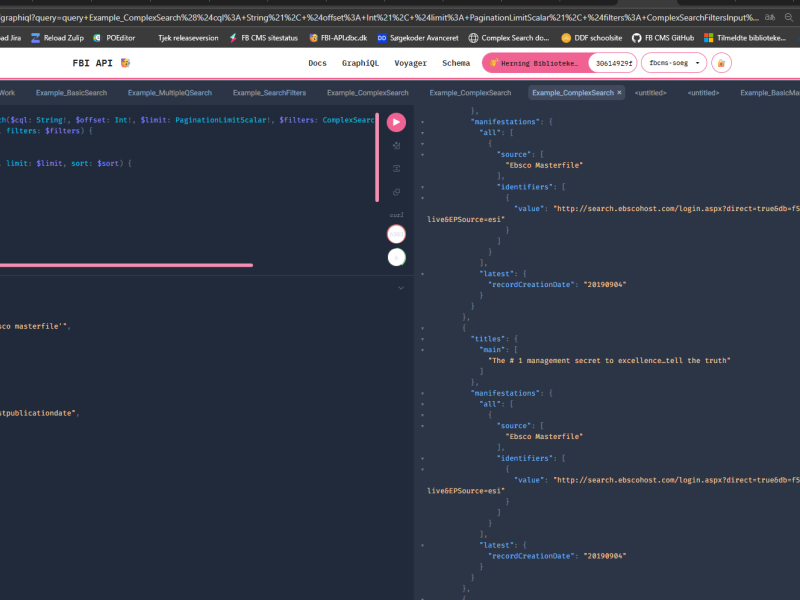
Task: Run the query with the pink play button
Action: coord(396,122)
